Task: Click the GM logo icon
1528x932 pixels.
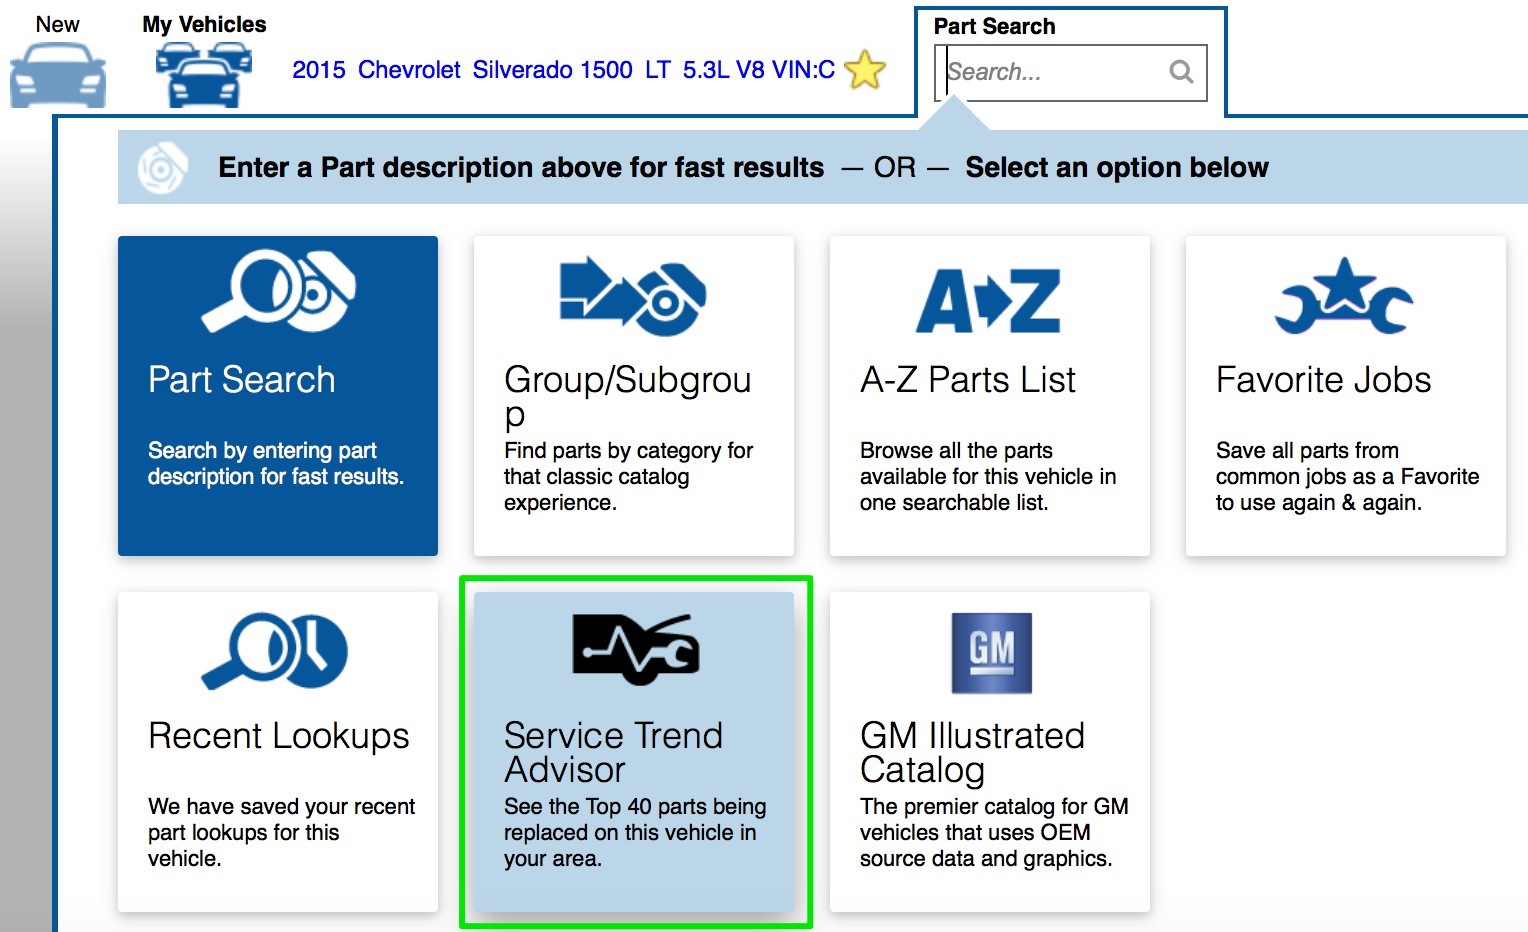Action: [991, 652]
